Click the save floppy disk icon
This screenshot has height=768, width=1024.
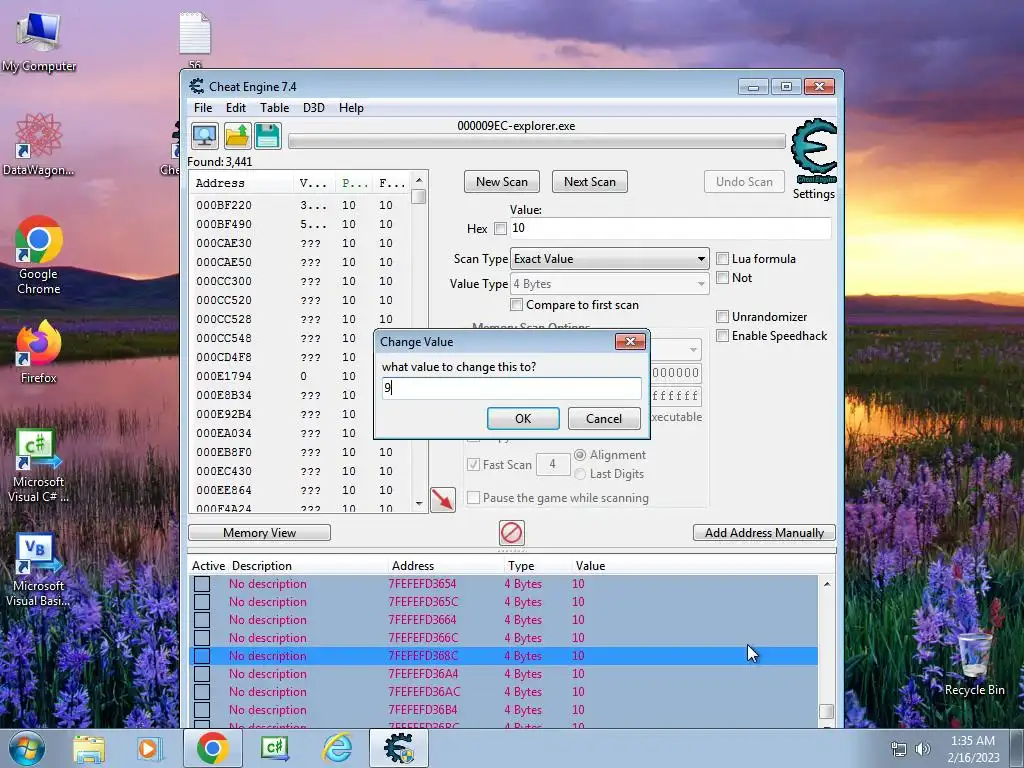click(268, 136)
